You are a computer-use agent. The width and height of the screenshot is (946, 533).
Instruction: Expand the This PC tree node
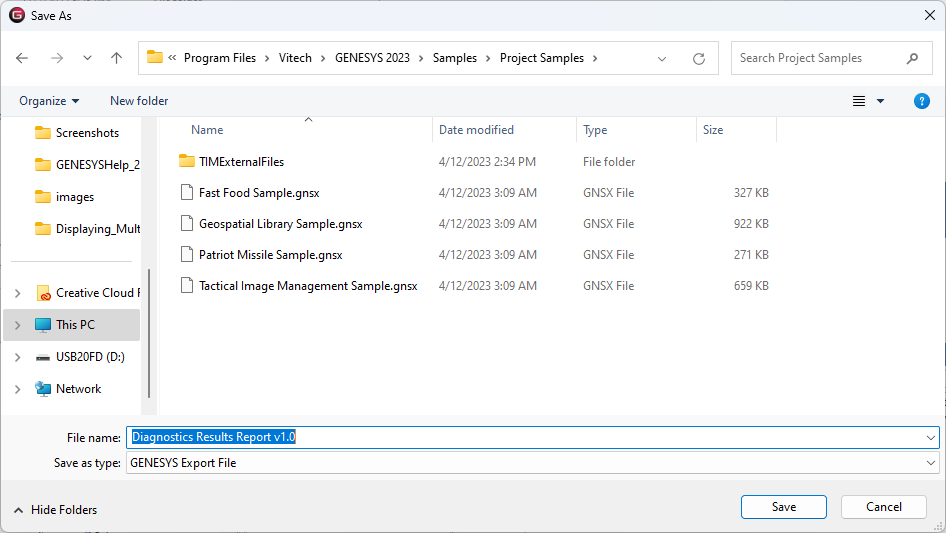[x=17, y=325]
